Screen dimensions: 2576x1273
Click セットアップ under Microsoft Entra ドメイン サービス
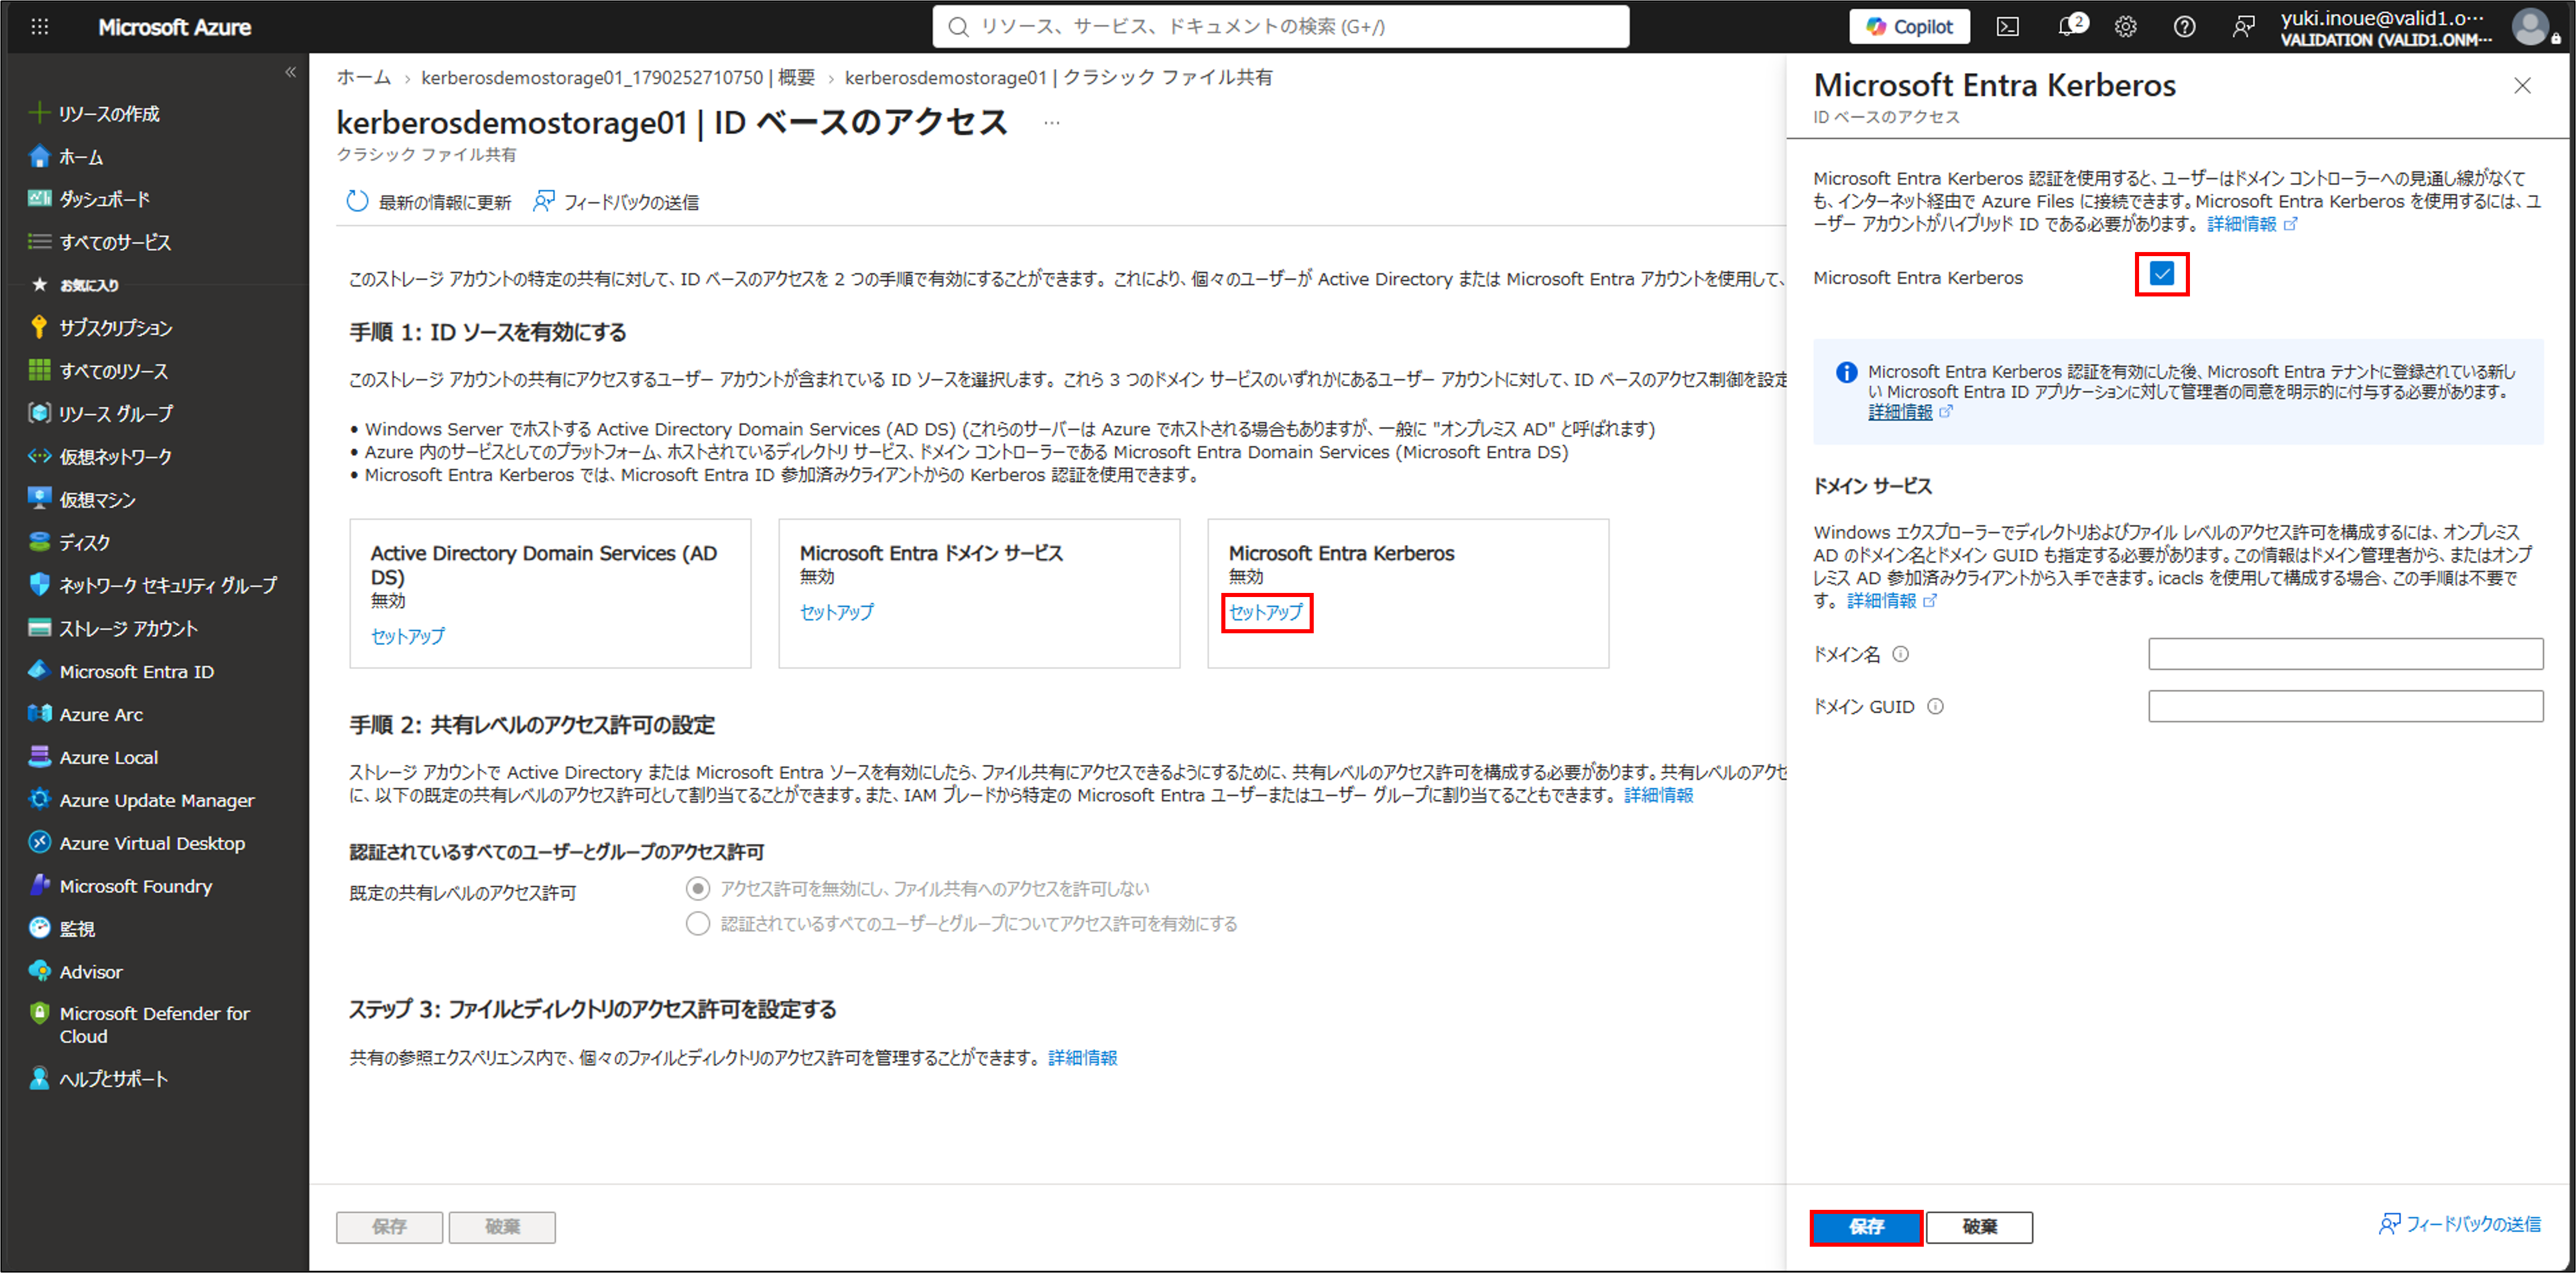[x=837, y=612]
